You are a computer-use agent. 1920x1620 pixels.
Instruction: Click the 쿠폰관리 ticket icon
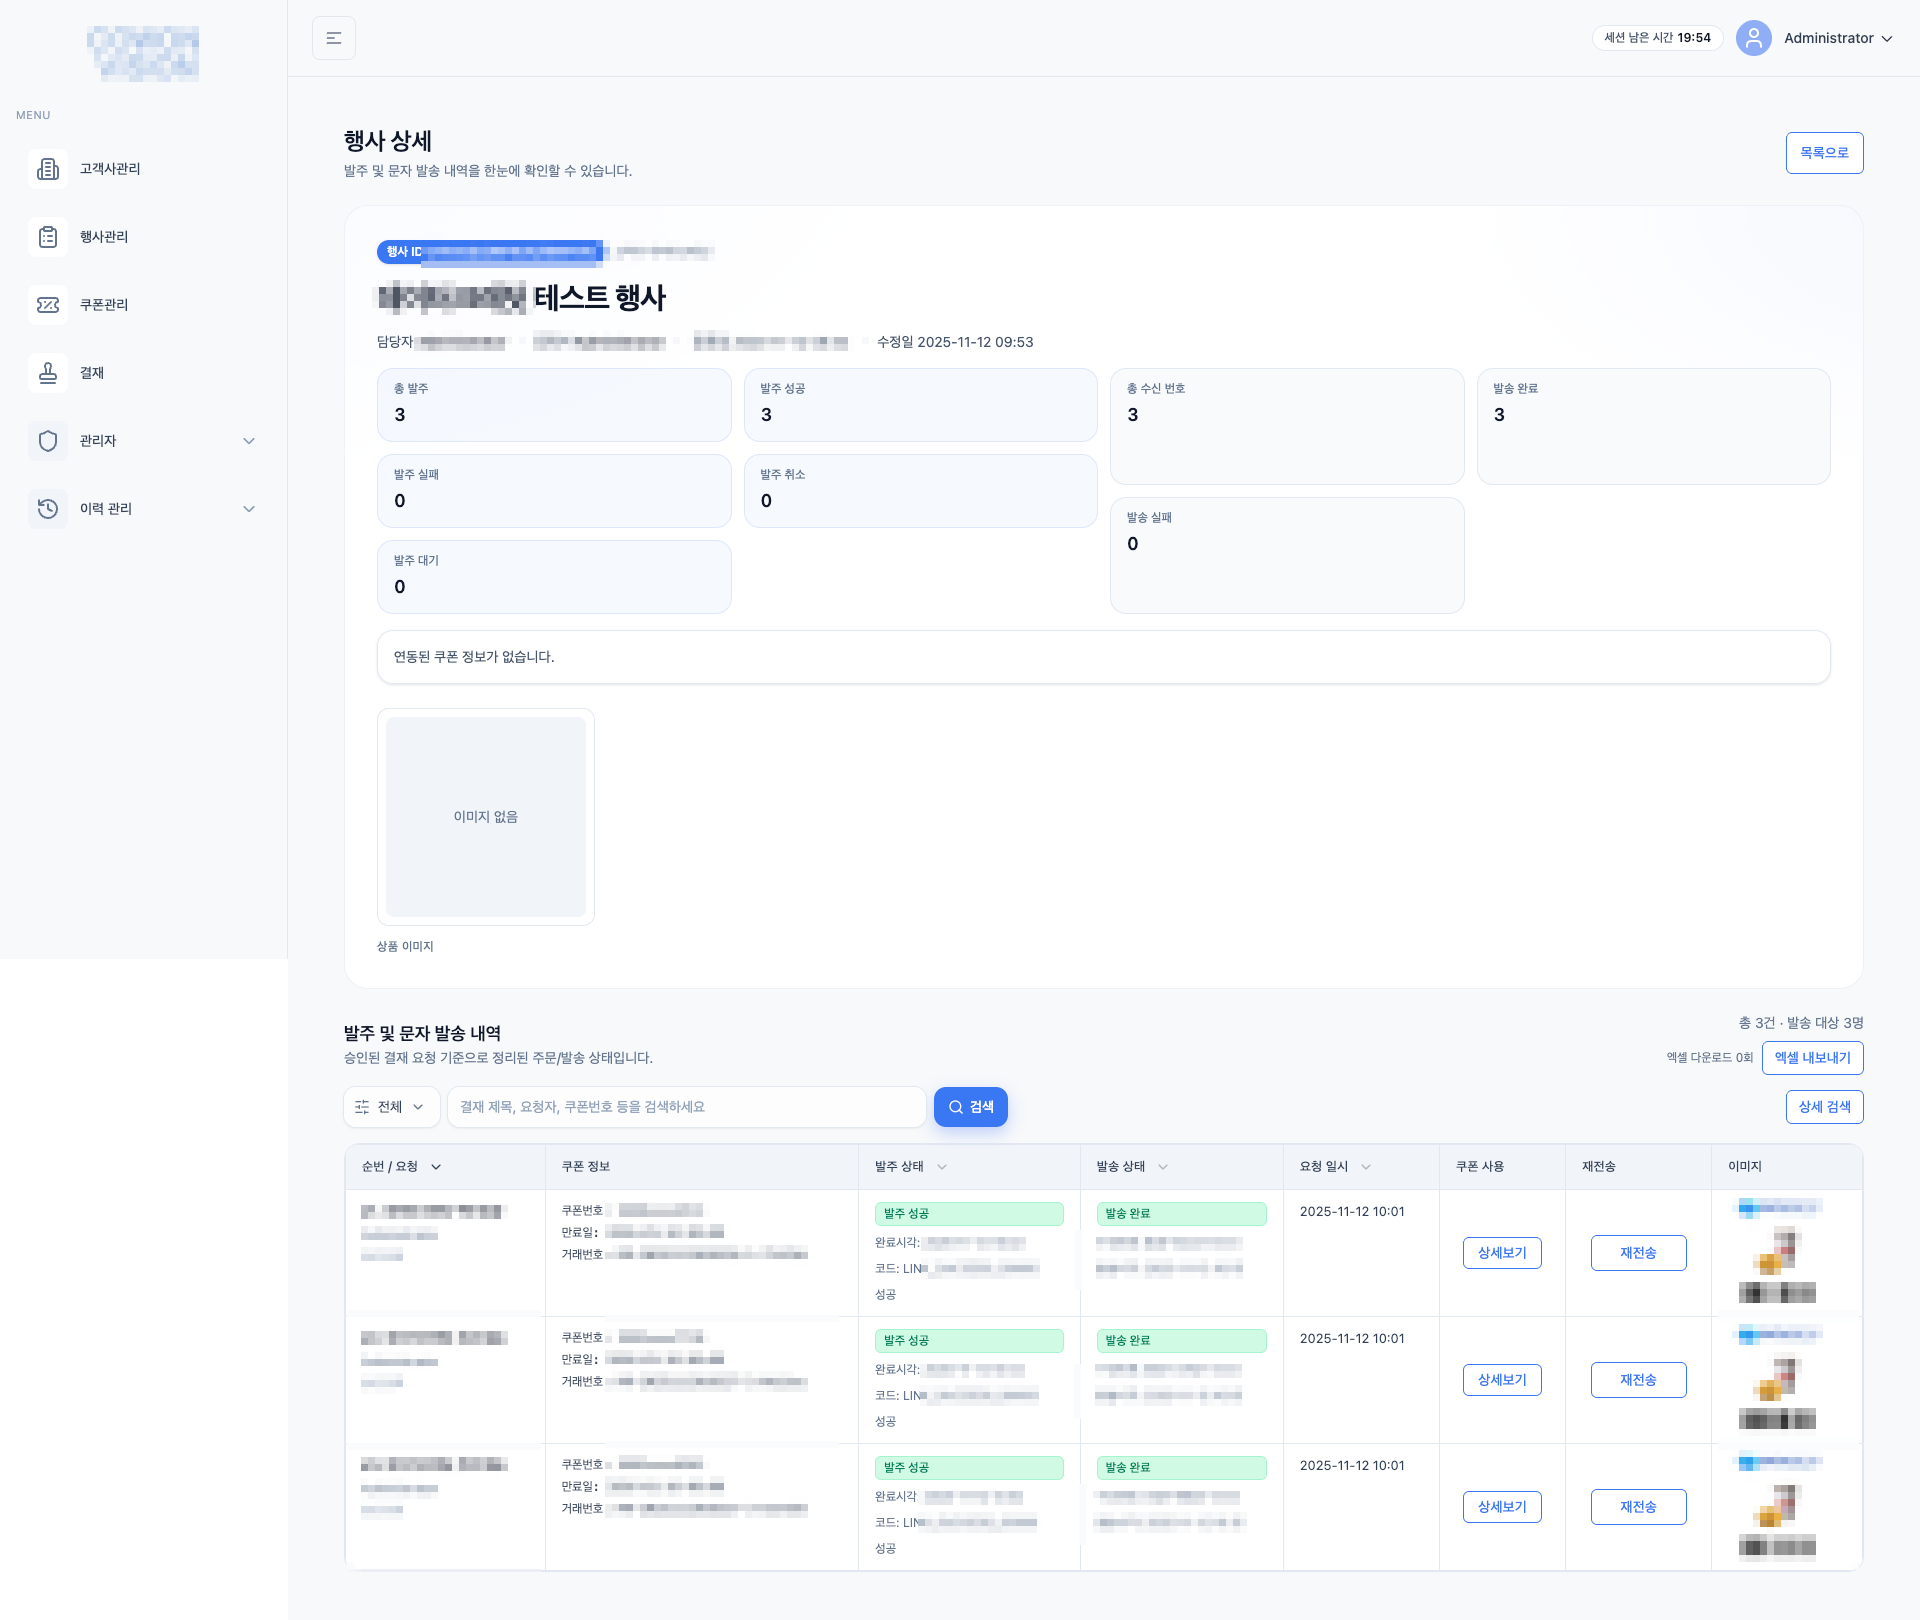pyautogui.click(x=48, y=305)
